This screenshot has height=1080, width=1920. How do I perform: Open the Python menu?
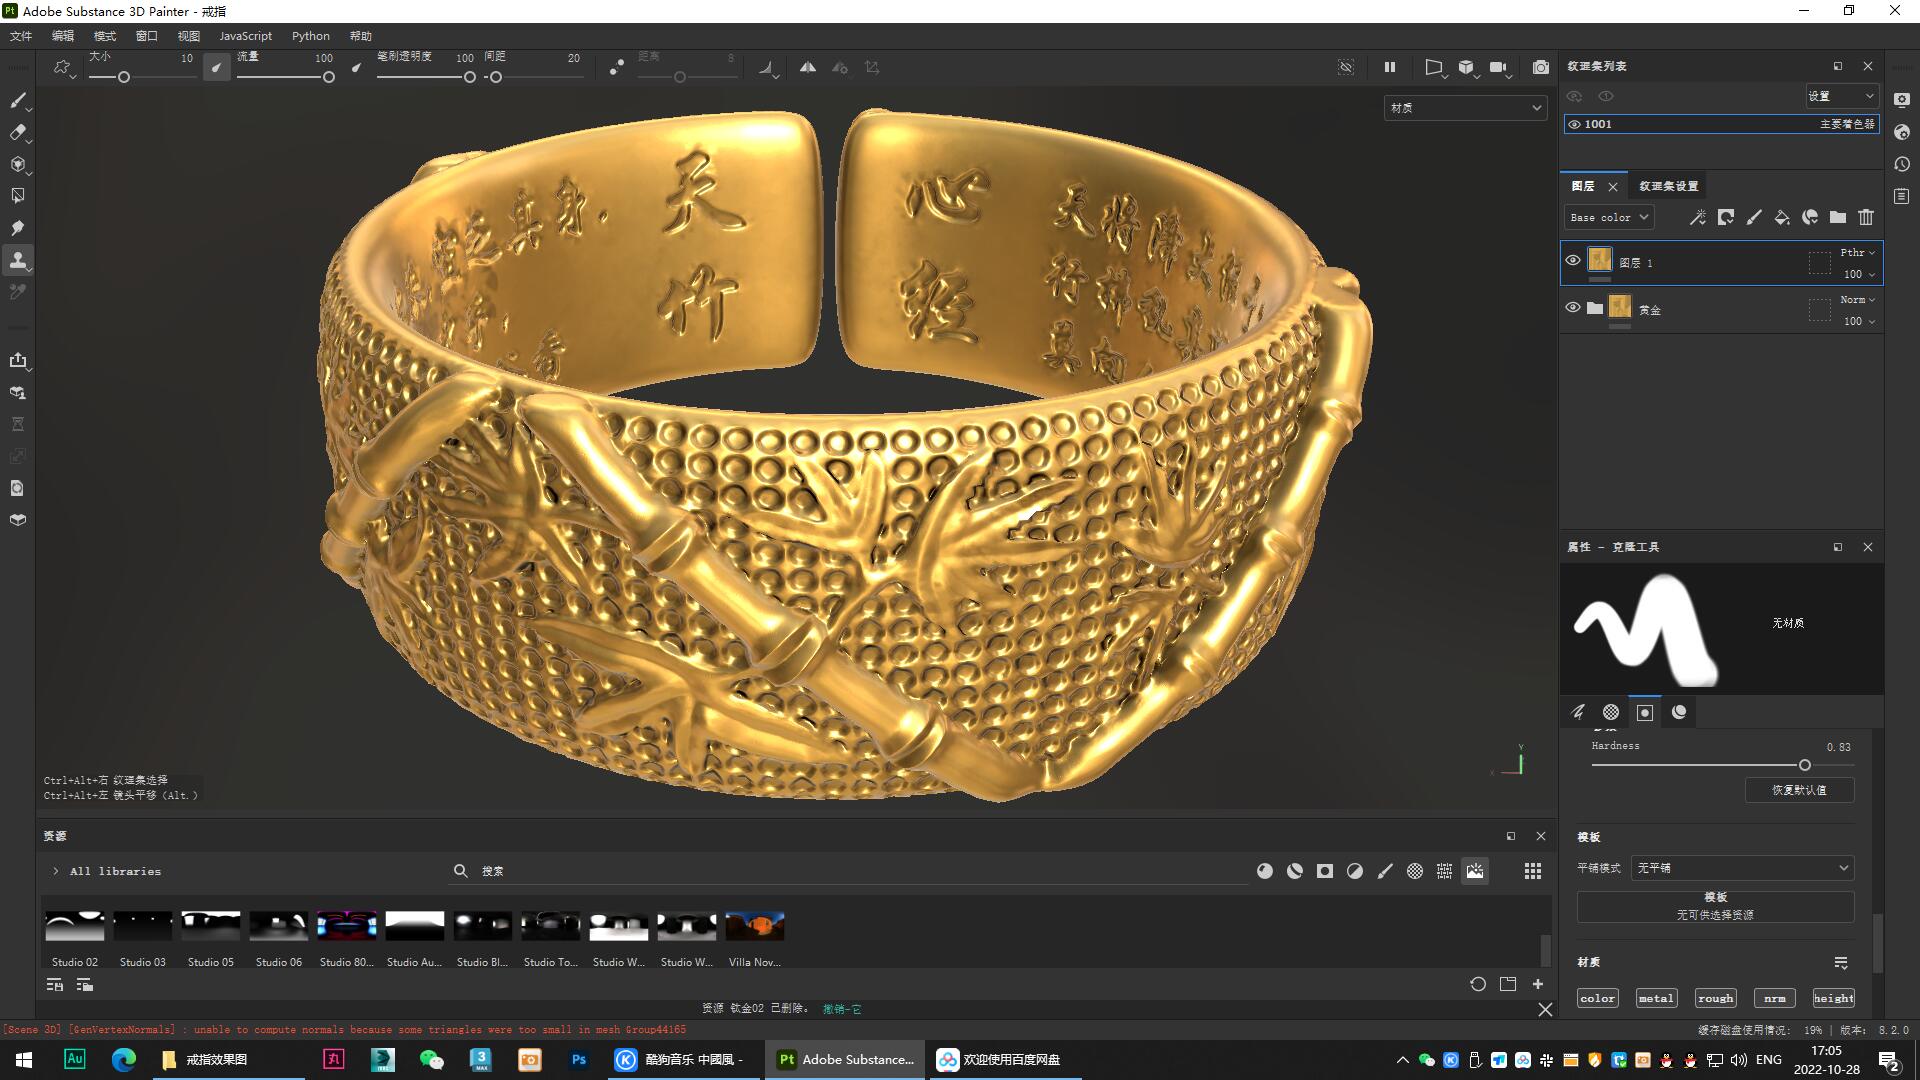point(310,35)
